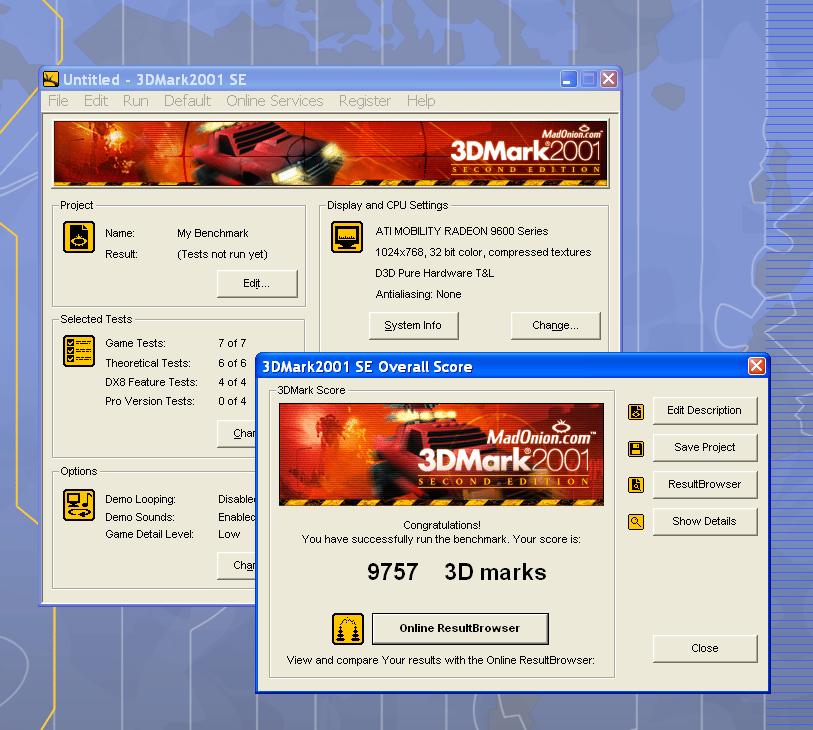This screenshot has height=730, width=813.
Task: Click 'Demo Looping:' label
Action: tap(141, 499)
